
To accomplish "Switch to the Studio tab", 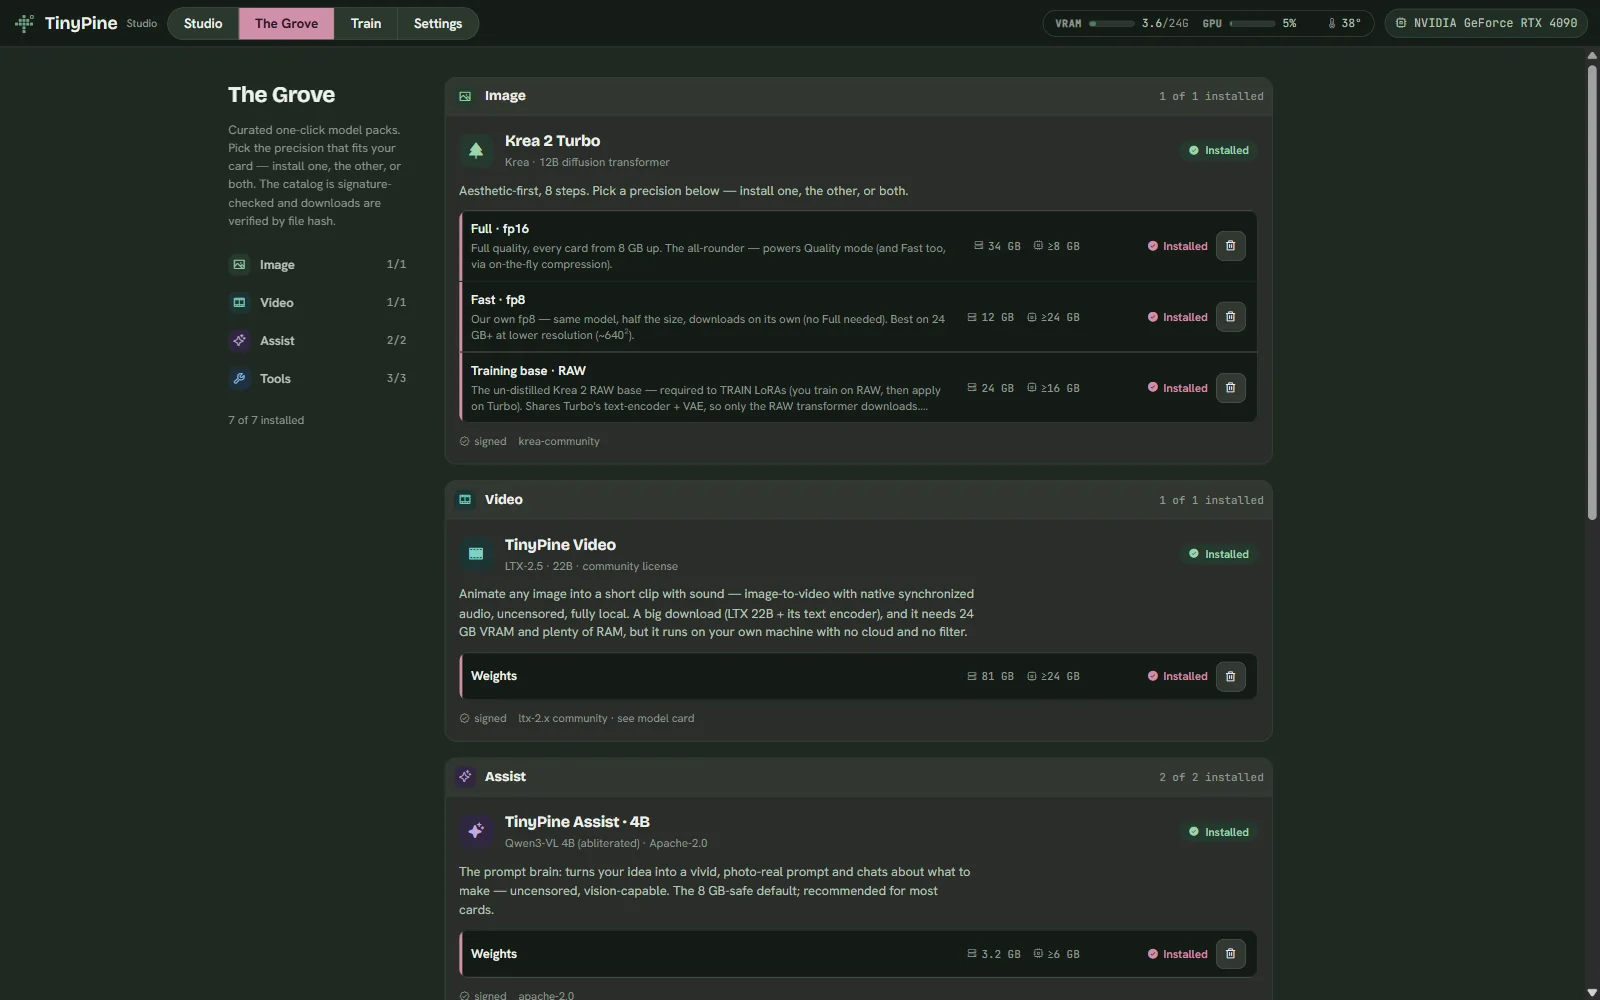I will pos(203,23).
